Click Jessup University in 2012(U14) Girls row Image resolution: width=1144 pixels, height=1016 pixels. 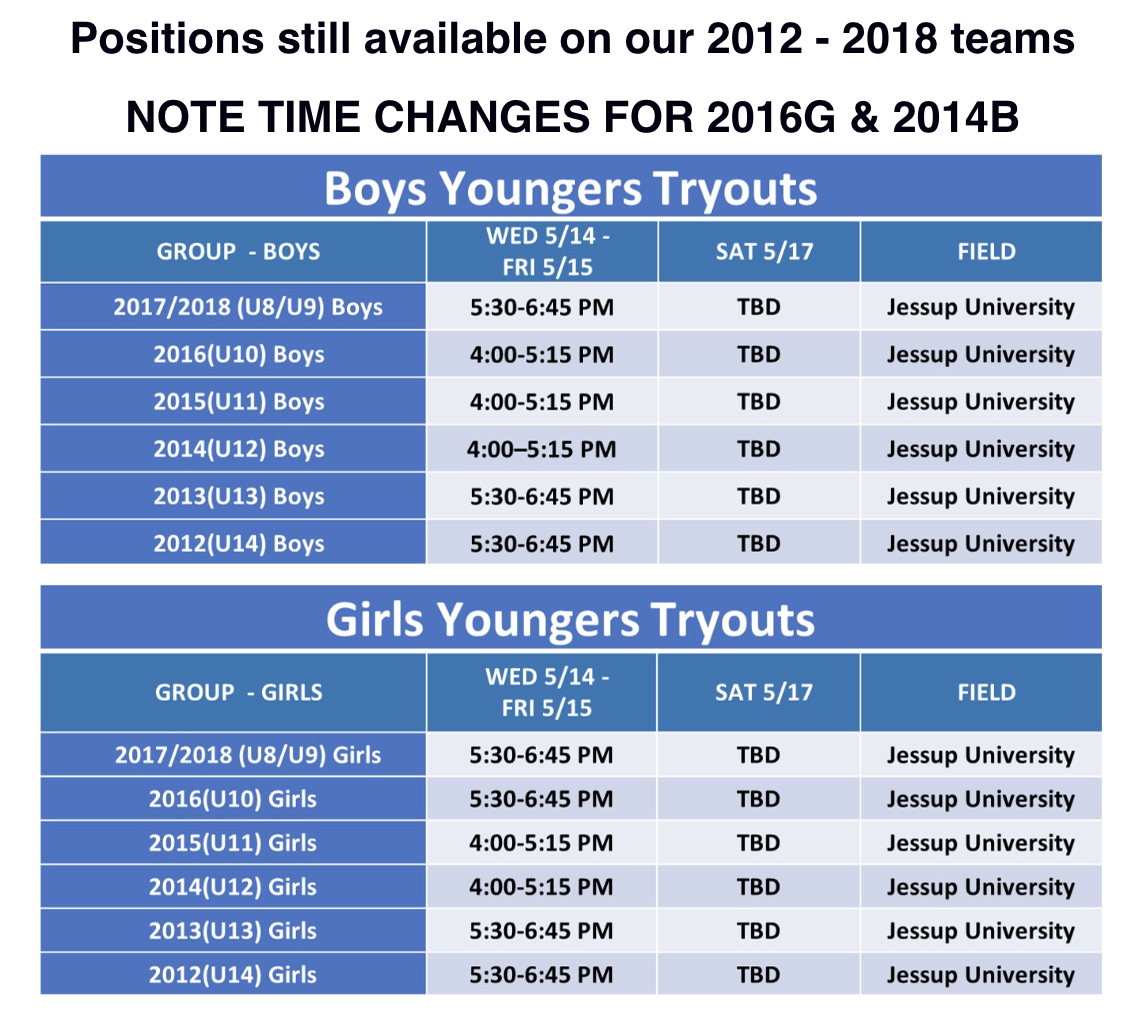[981, 974]
